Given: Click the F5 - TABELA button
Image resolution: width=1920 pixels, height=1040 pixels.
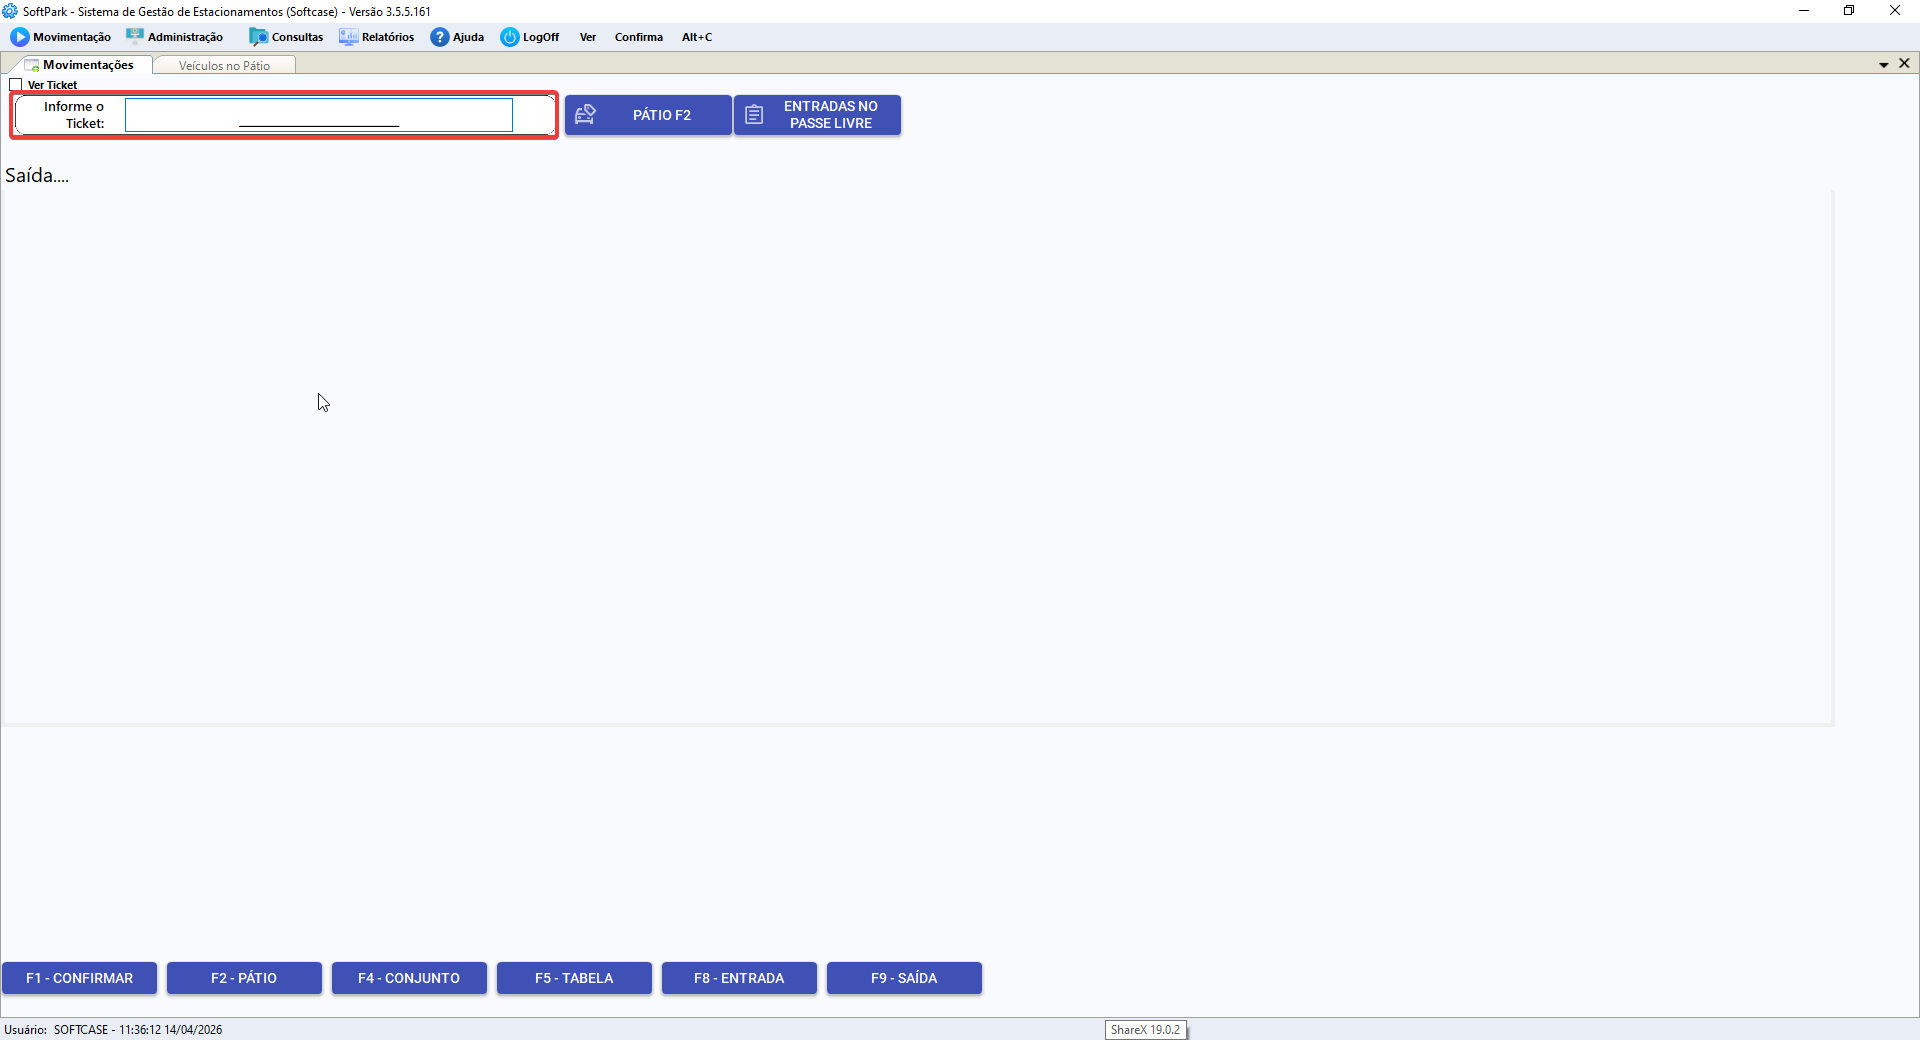Looking at the screenshot, I should [x=574, y=978].
